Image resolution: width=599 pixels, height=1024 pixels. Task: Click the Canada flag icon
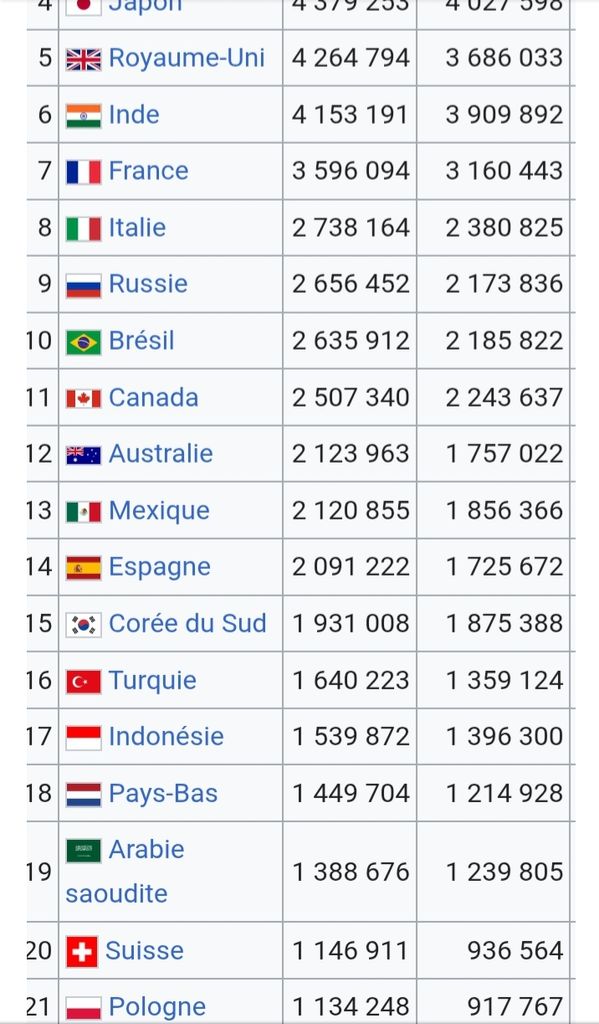pos(84,398)
